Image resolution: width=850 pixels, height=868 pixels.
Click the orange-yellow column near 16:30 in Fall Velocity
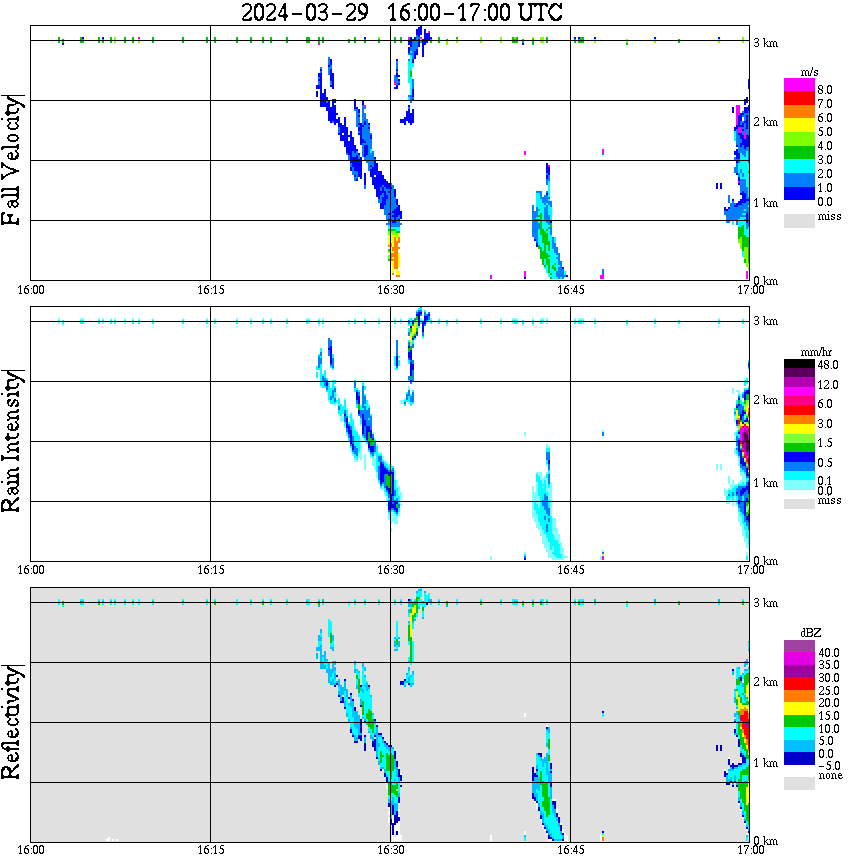[x=394, y=252]
